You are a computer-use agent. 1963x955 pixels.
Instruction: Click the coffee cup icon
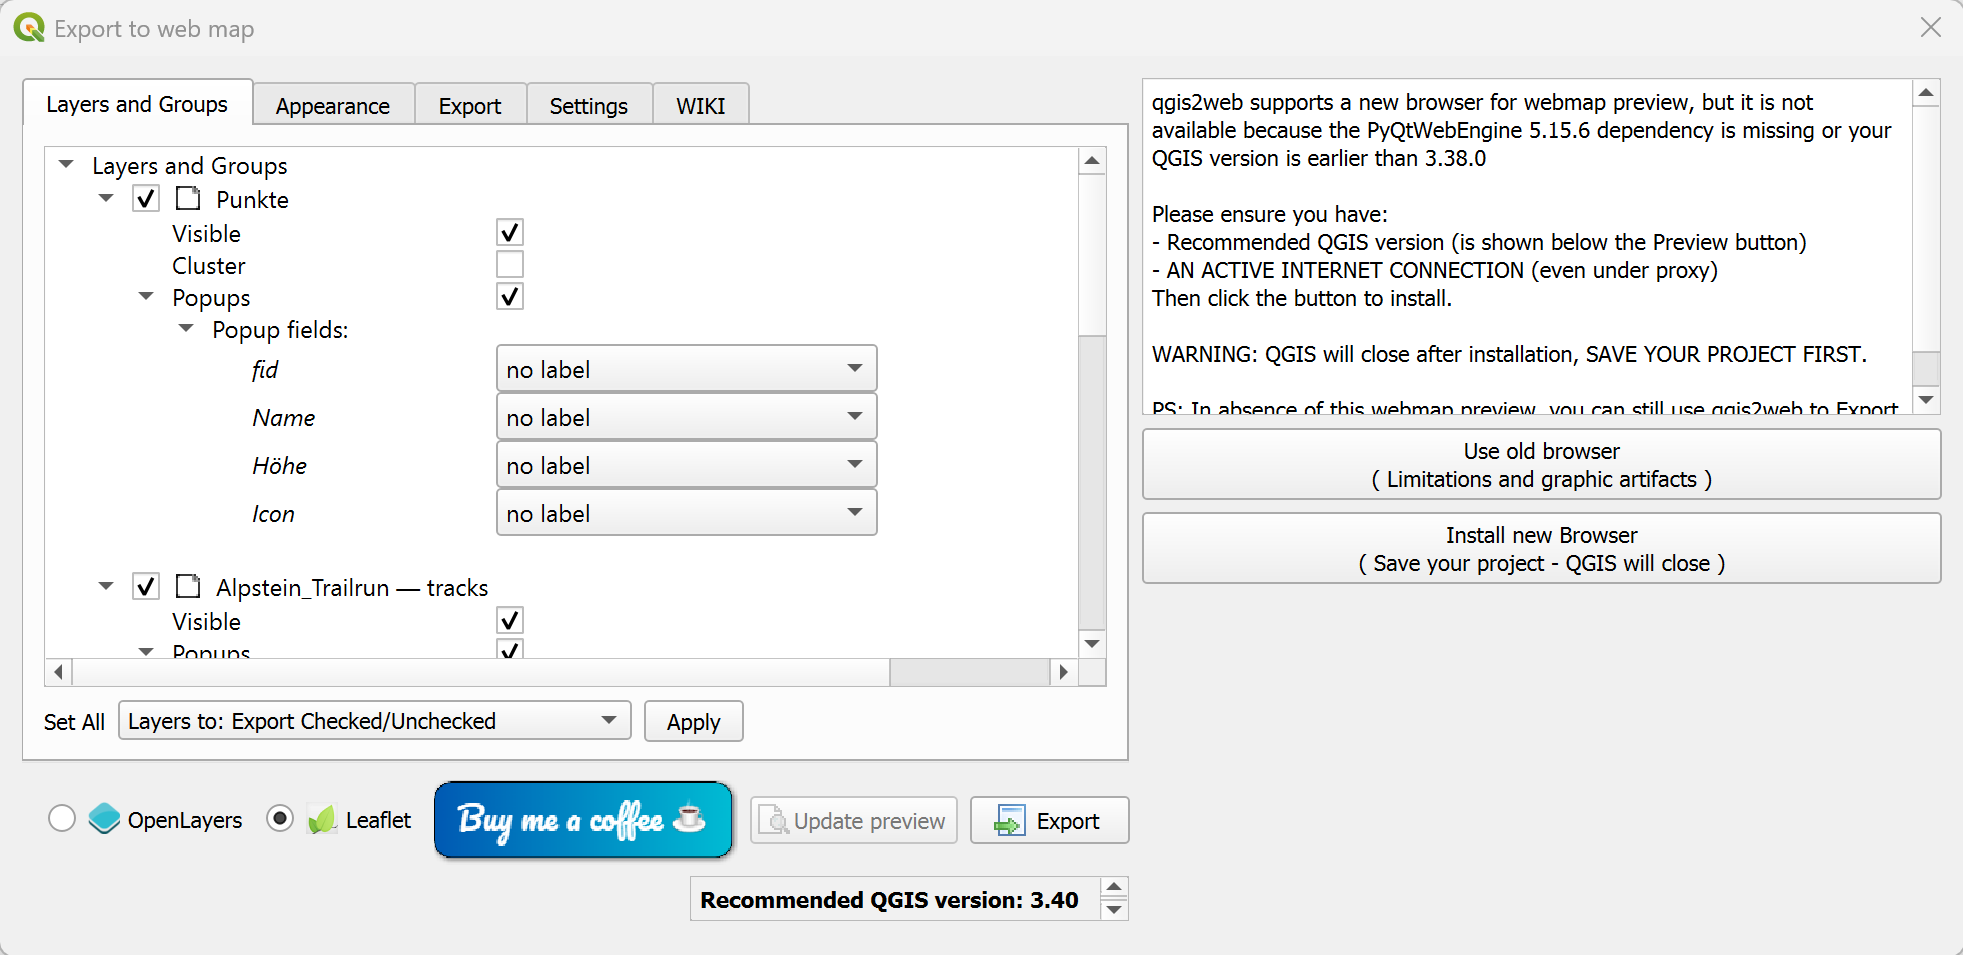point(688,820)
